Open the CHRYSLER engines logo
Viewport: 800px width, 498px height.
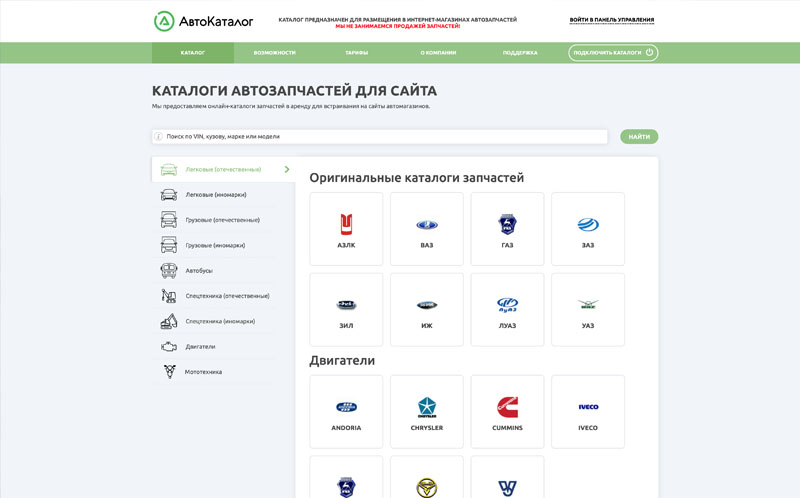click(x=427, y=407)
